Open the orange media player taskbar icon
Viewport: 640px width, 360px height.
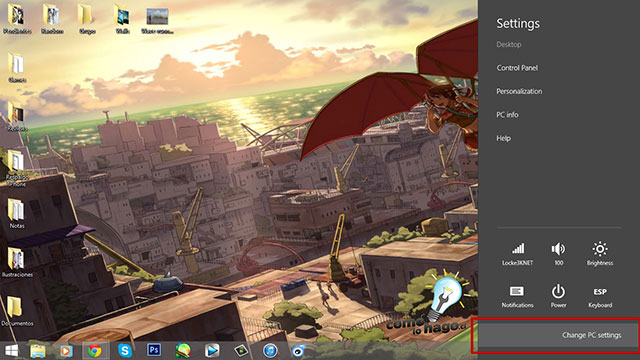66,351
